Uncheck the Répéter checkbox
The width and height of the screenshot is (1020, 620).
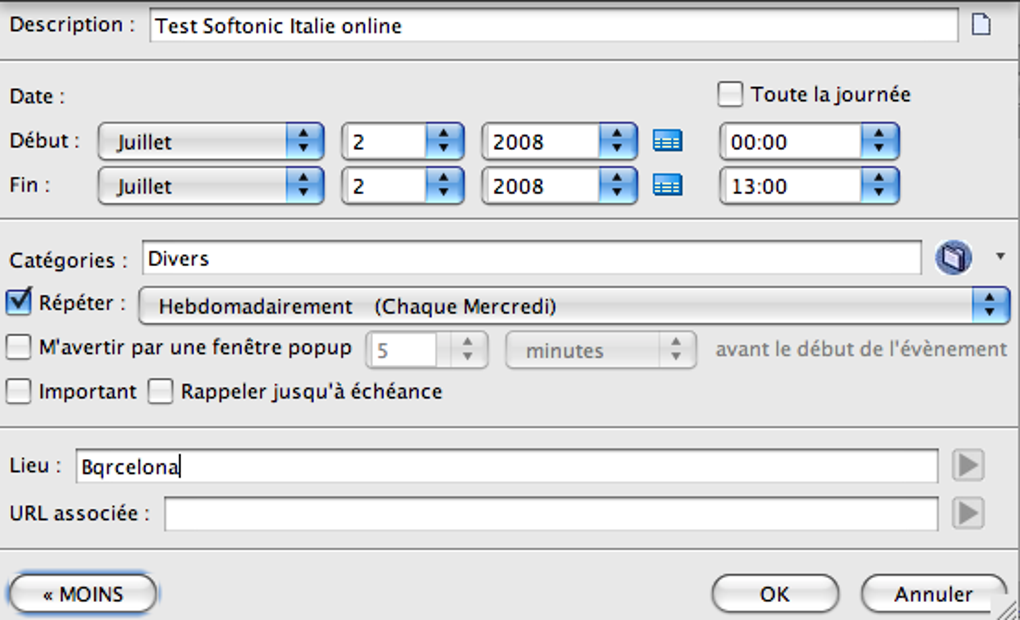coord(19,301)
